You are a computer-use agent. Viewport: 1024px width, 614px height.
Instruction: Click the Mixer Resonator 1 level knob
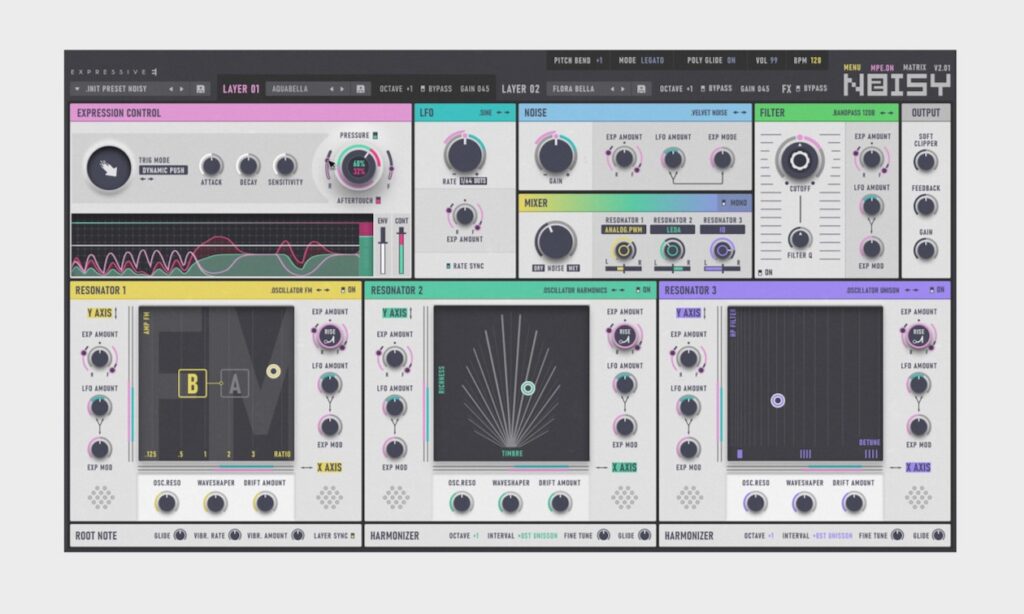pos(623,250)
